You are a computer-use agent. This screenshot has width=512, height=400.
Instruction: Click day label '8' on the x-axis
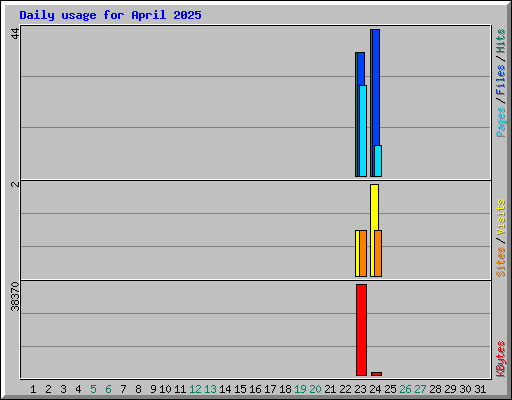click(138, 389)
